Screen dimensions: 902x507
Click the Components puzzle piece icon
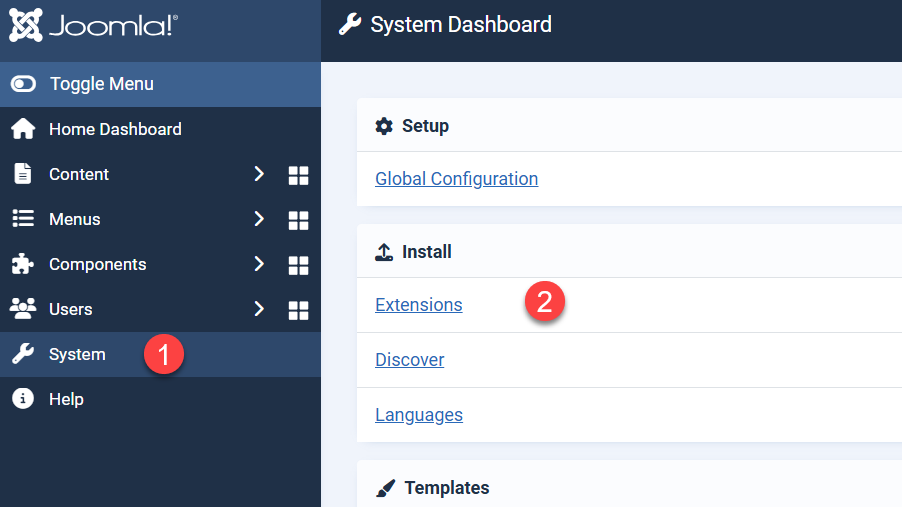(22, 264)
